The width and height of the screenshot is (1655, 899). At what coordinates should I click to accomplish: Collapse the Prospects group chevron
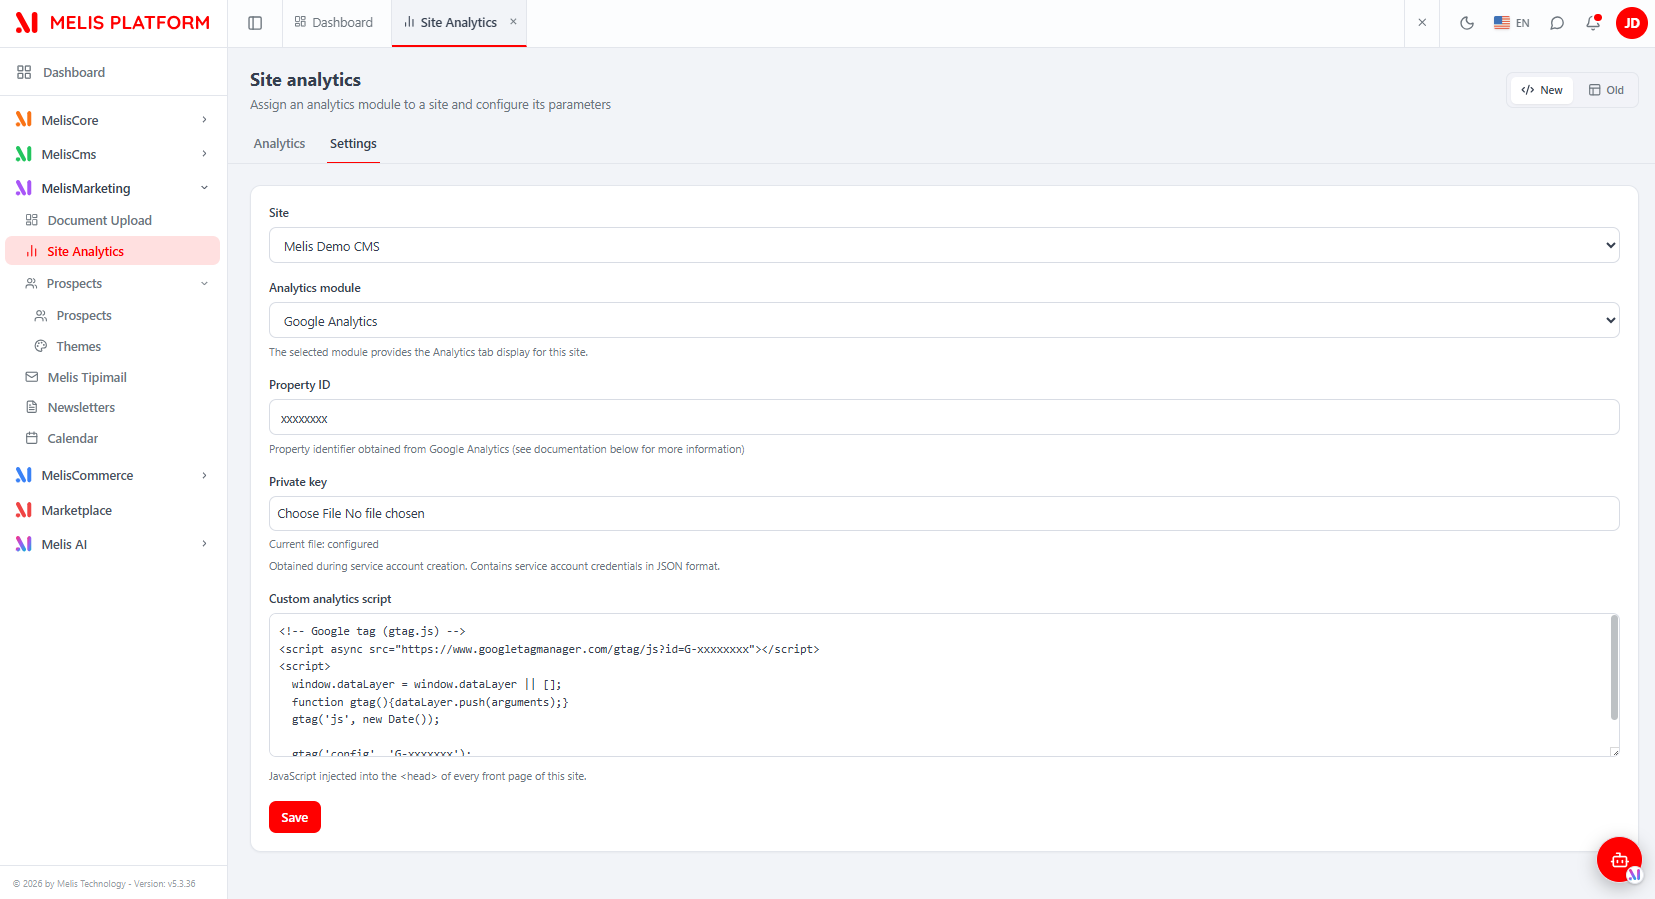click(x=204, y=284)
